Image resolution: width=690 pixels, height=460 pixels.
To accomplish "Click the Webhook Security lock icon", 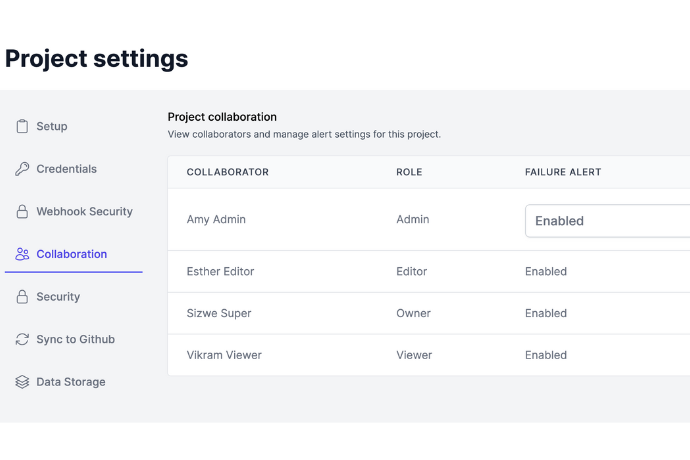I will click(x=22, y=212).
